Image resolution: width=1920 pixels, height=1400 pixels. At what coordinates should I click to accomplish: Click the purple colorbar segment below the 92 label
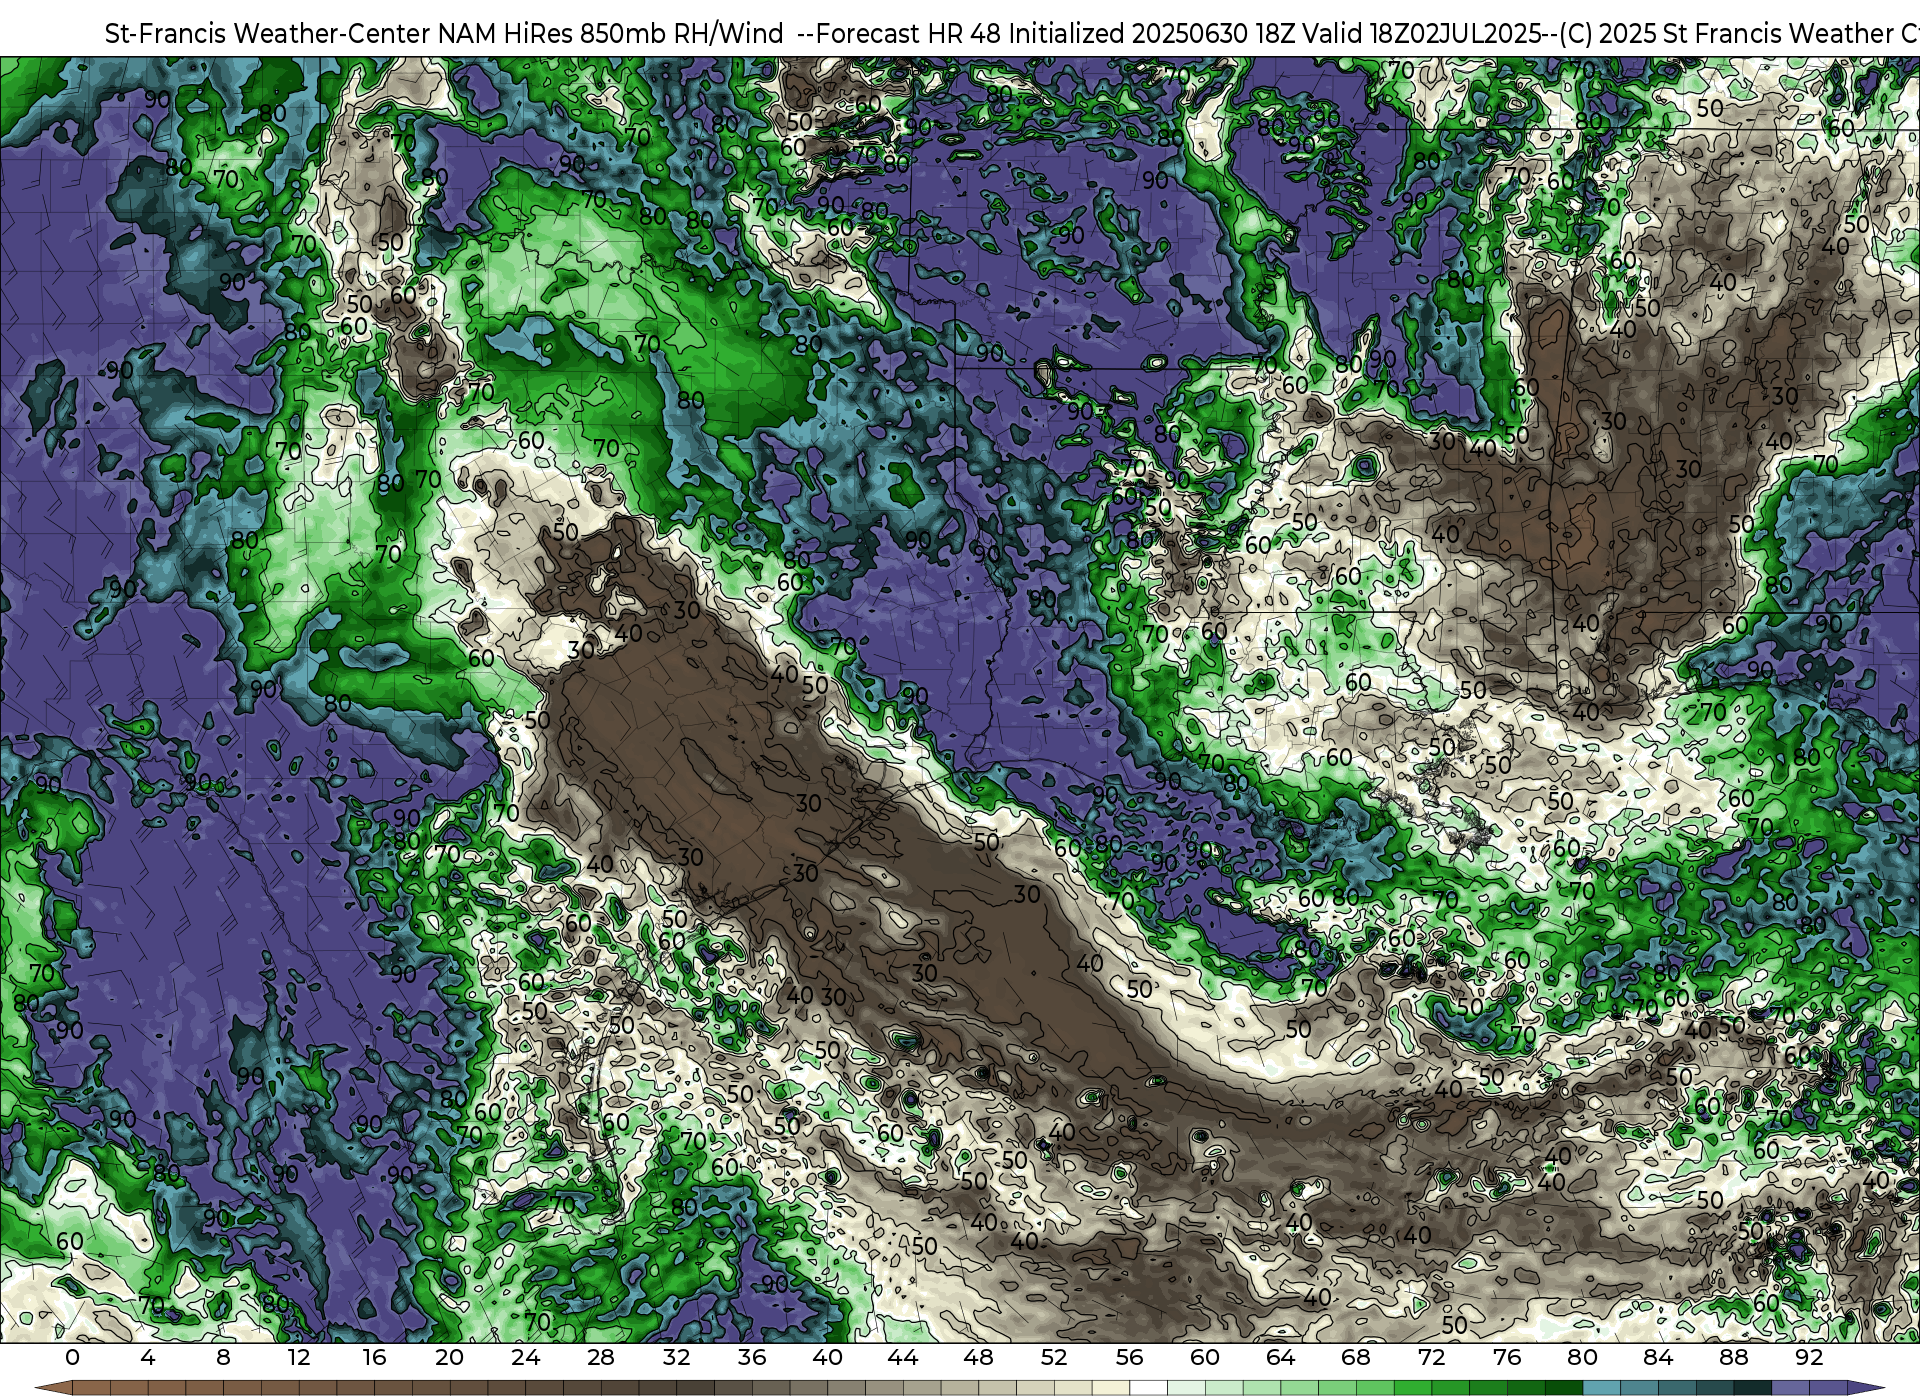point(1828,1388)
